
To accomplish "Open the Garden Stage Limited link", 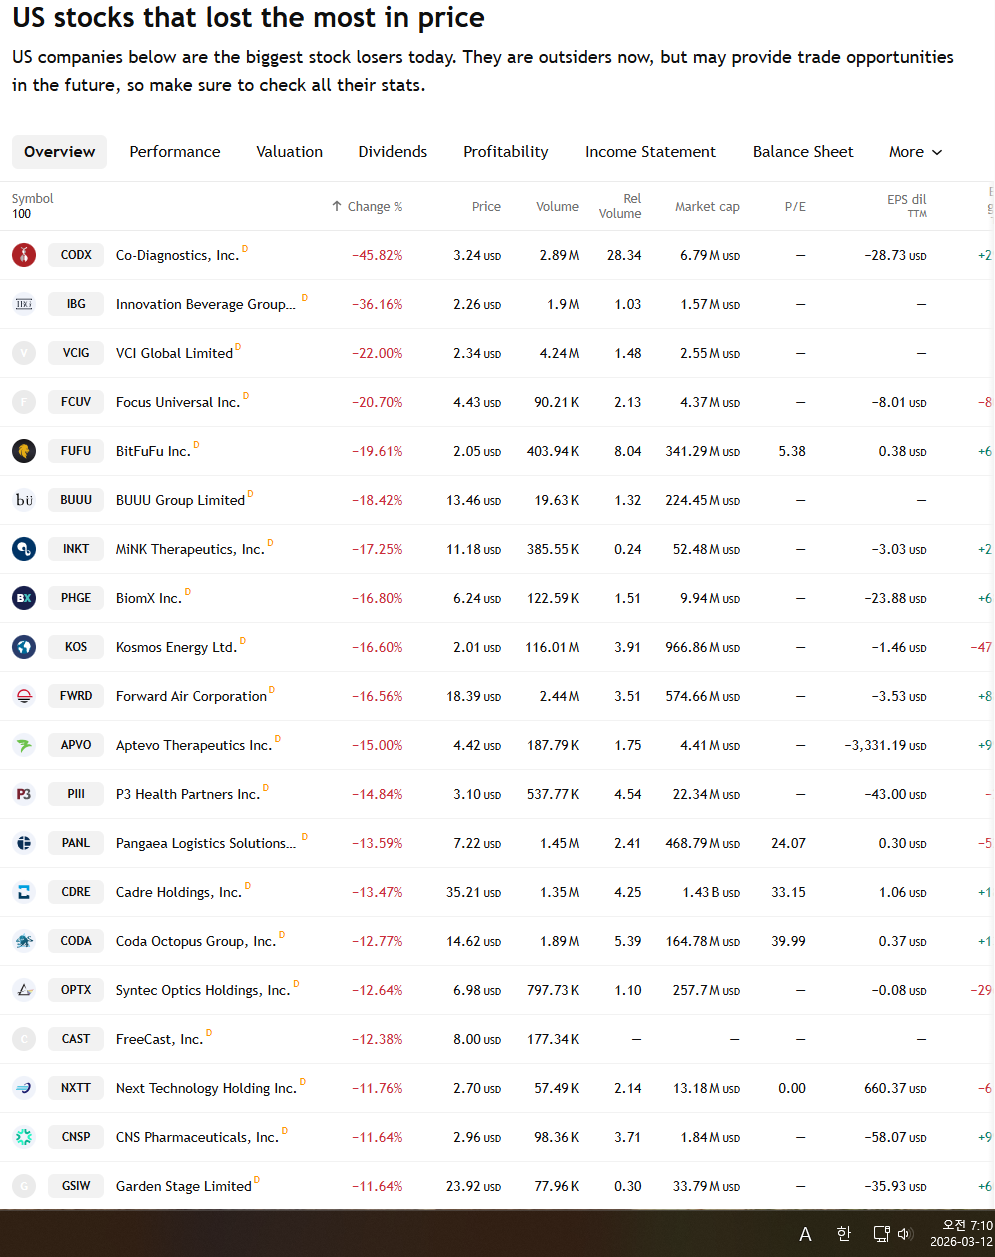I will tap(184, 1186).
